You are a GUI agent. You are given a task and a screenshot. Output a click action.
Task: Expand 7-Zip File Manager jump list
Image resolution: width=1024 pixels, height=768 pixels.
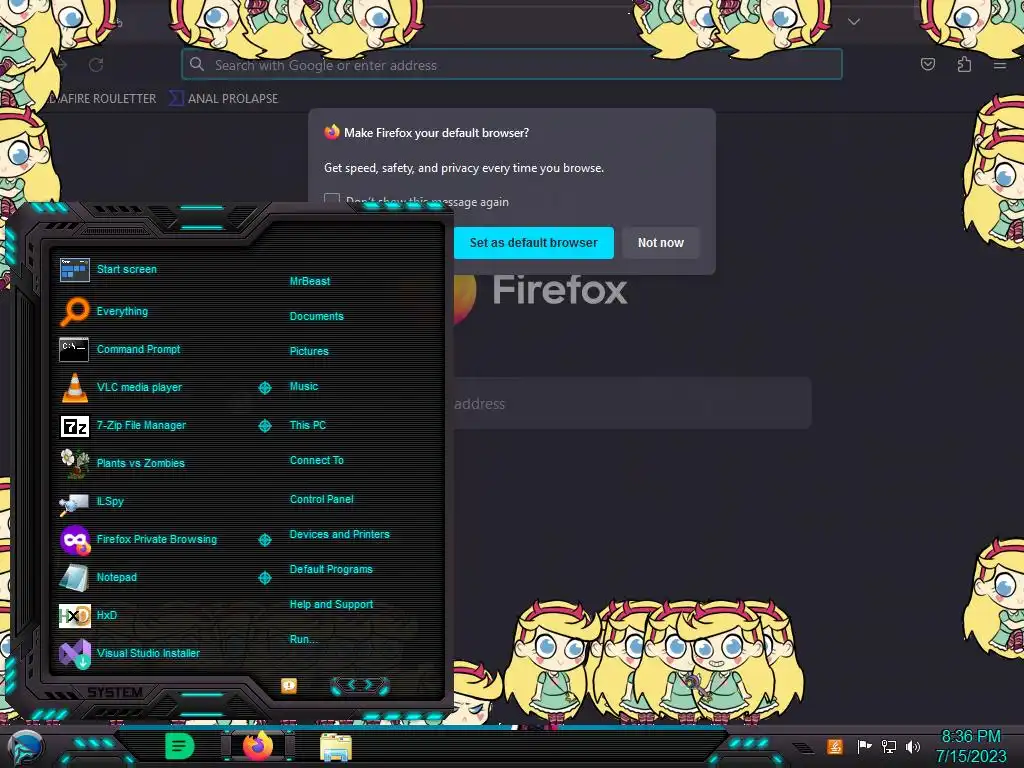pyautogui.click(x=265, y=426)
